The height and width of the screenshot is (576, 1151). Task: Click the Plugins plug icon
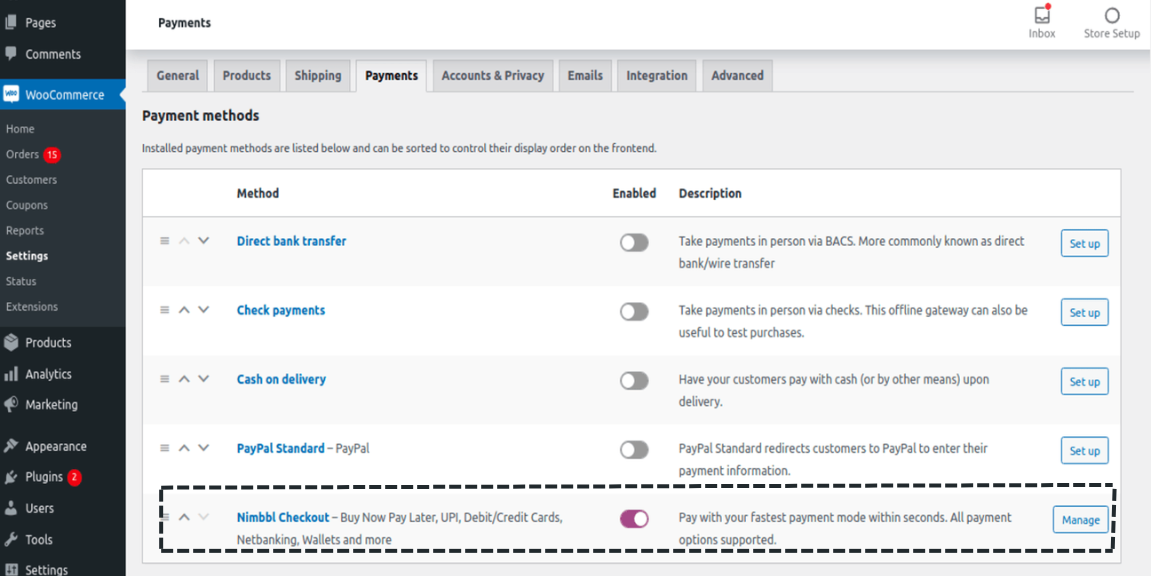pos(10,477)
